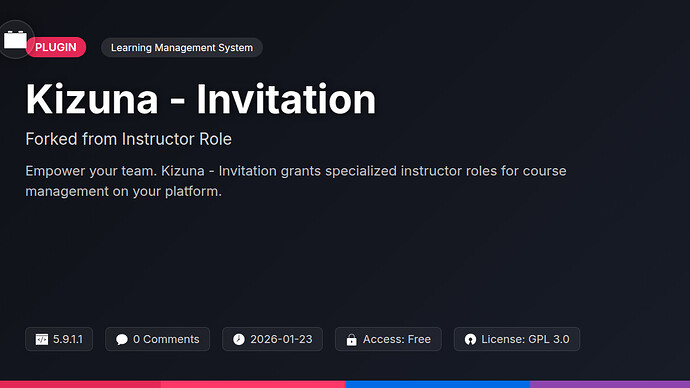Click the 5.9.1.1 version badge text
Screen dimensions: 690x388
(68, 339)
